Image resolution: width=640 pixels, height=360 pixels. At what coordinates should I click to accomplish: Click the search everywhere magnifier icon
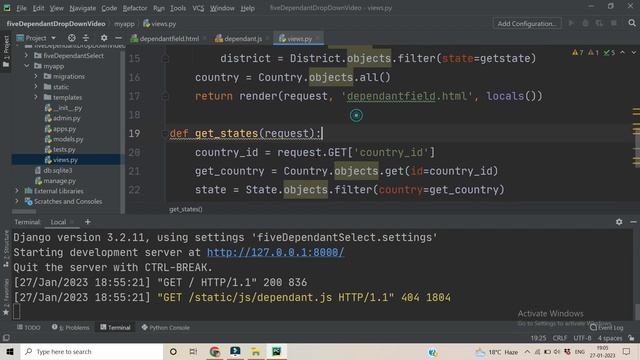tap(632, 23)
